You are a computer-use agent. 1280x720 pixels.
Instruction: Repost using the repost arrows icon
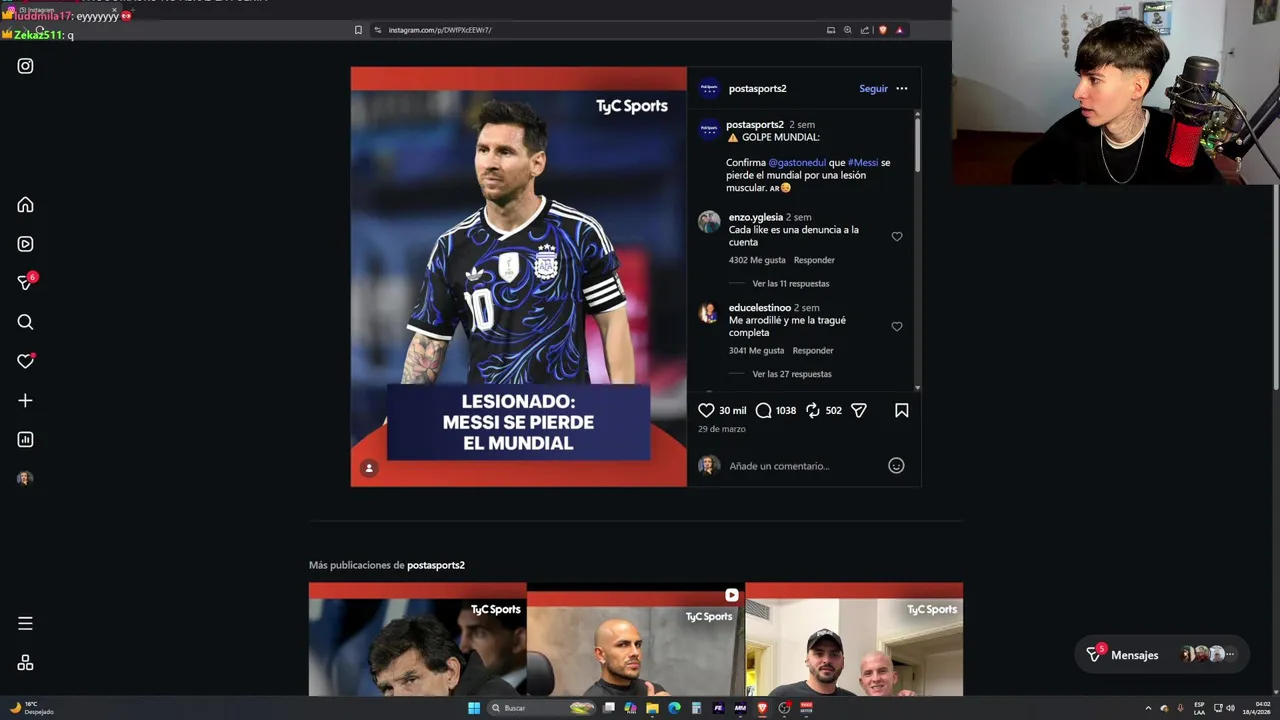[x=813, y=410]
